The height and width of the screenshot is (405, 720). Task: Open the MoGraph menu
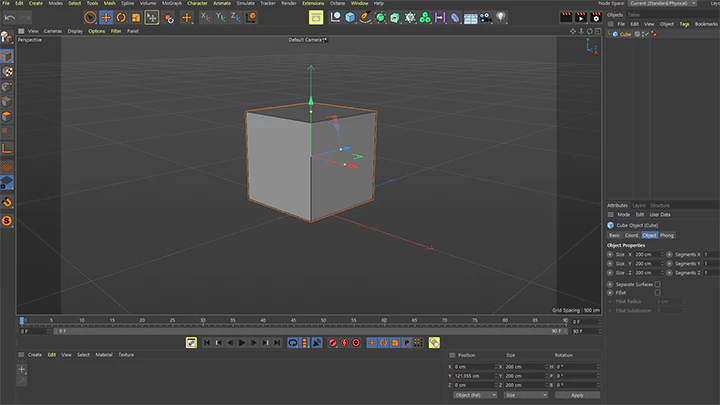click(x=172, y=3)
